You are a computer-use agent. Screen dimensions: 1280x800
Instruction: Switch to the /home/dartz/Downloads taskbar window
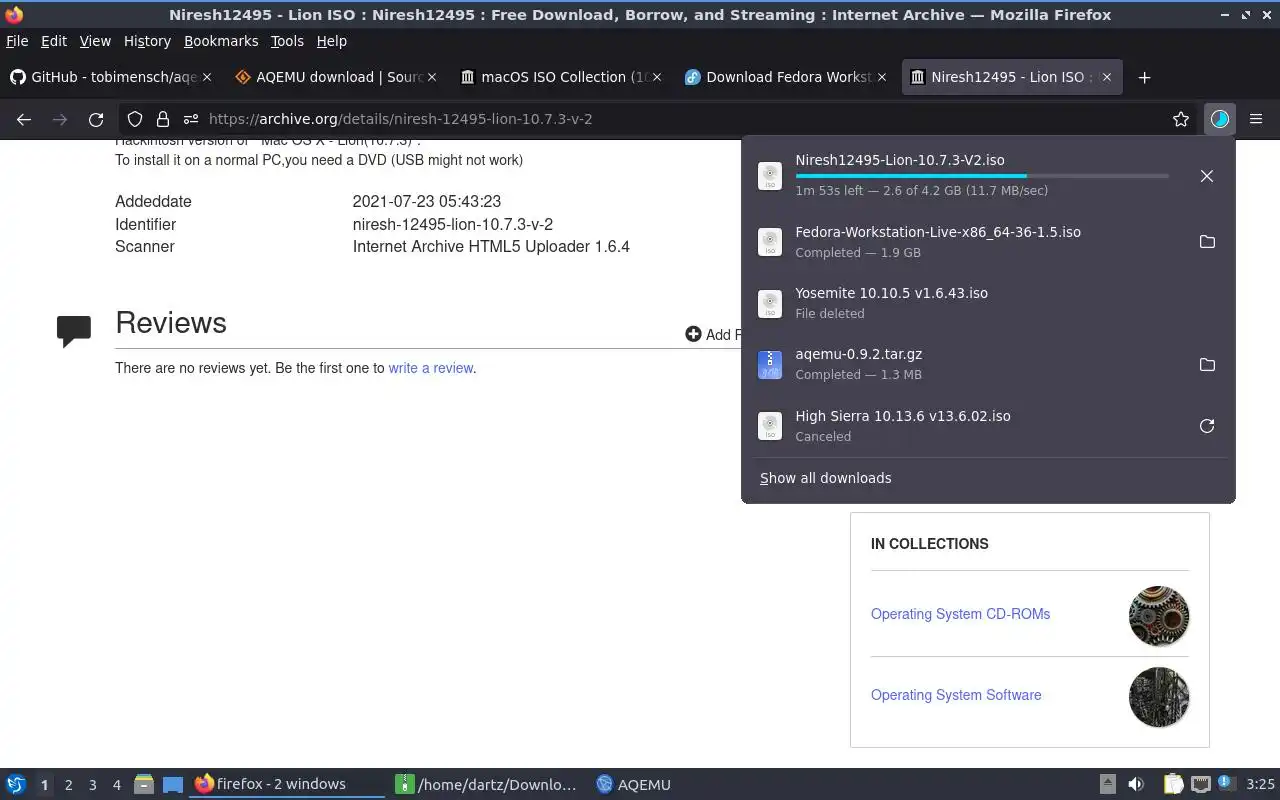487,785
